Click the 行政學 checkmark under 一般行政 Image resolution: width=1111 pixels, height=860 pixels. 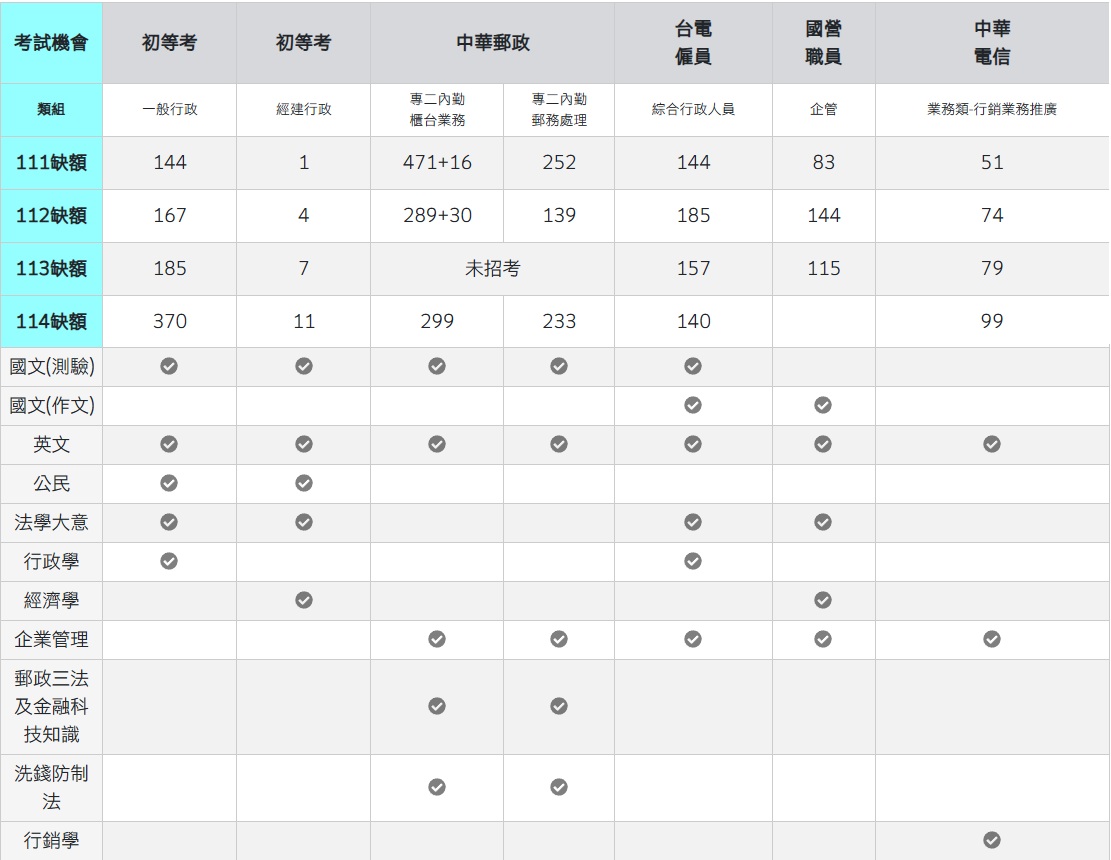tap(169, 561)
